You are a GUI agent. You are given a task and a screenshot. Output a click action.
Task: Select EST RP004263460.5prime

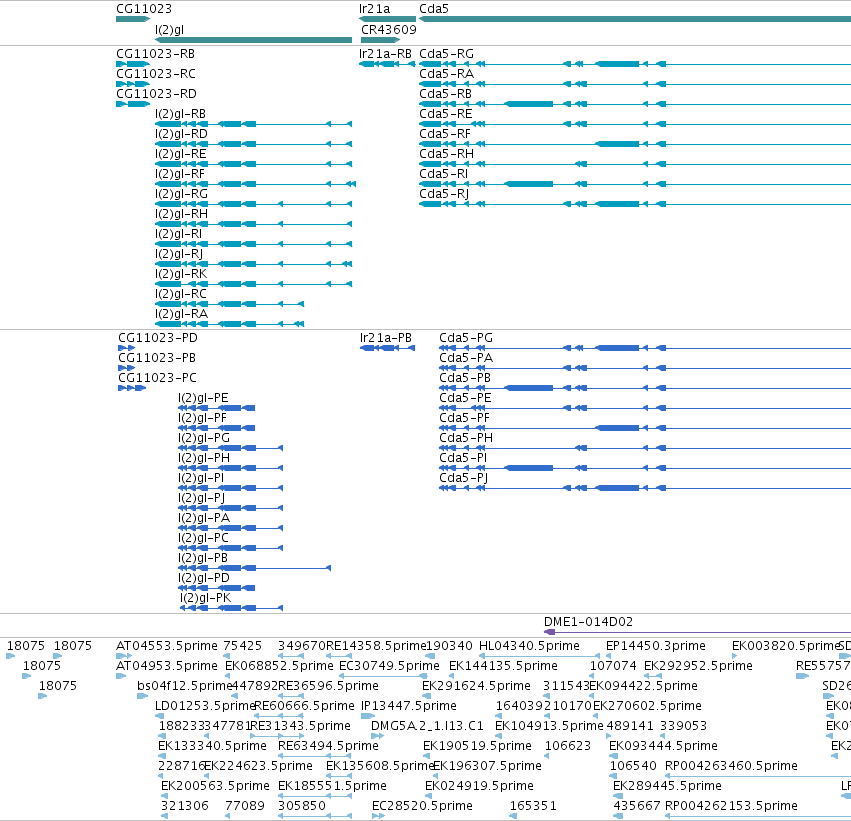[x=731, y=766]
